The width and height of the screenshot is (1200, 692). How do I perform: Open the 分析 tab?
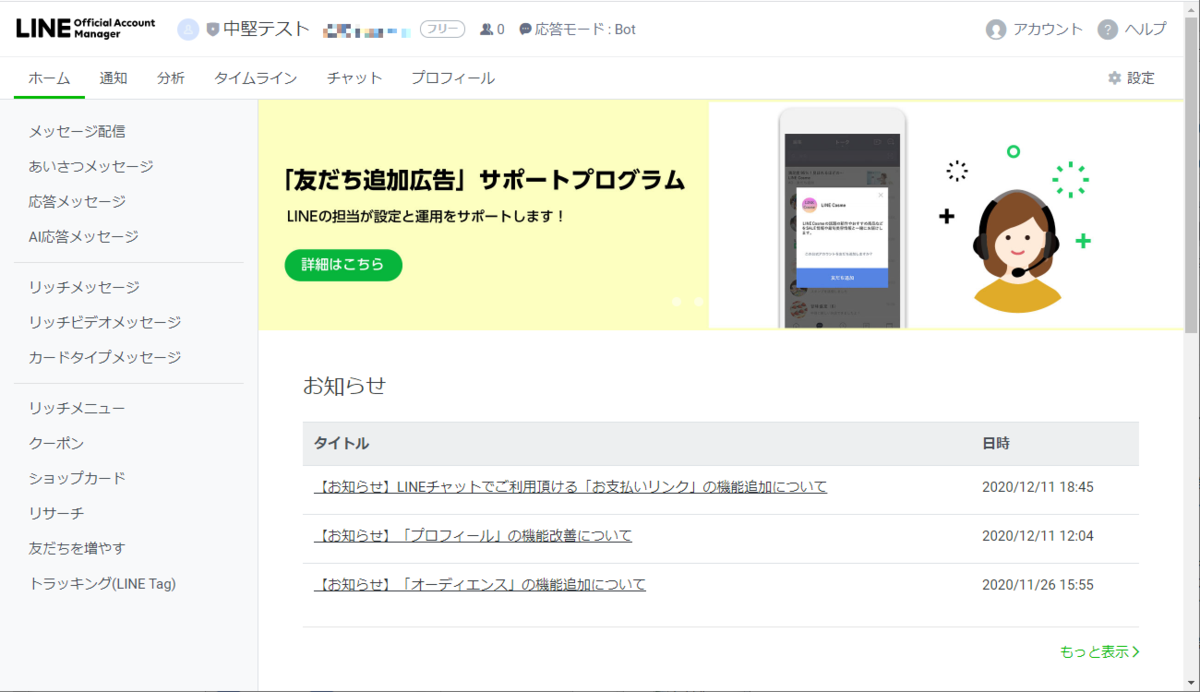click(171, 78)
